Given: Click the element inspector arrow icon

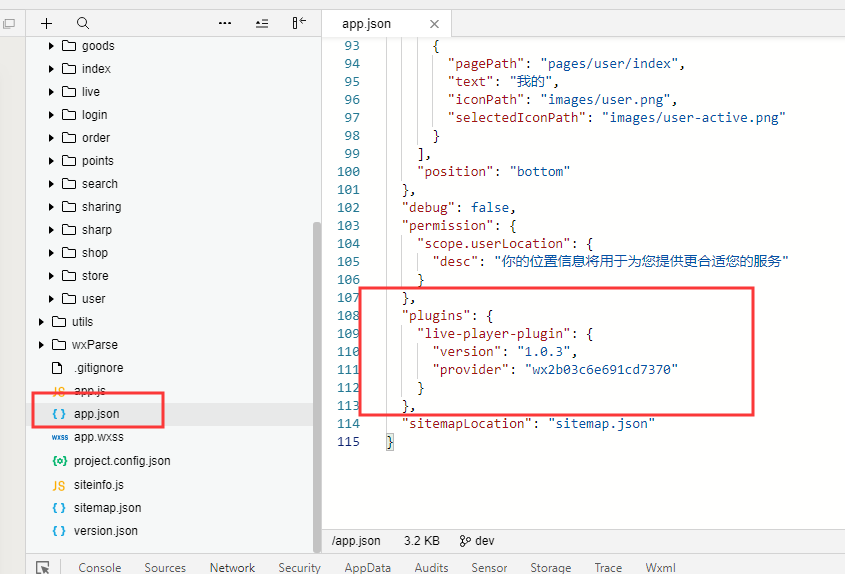Looking at the screenshot, I should pyautogui.click(x=43, y=567).
